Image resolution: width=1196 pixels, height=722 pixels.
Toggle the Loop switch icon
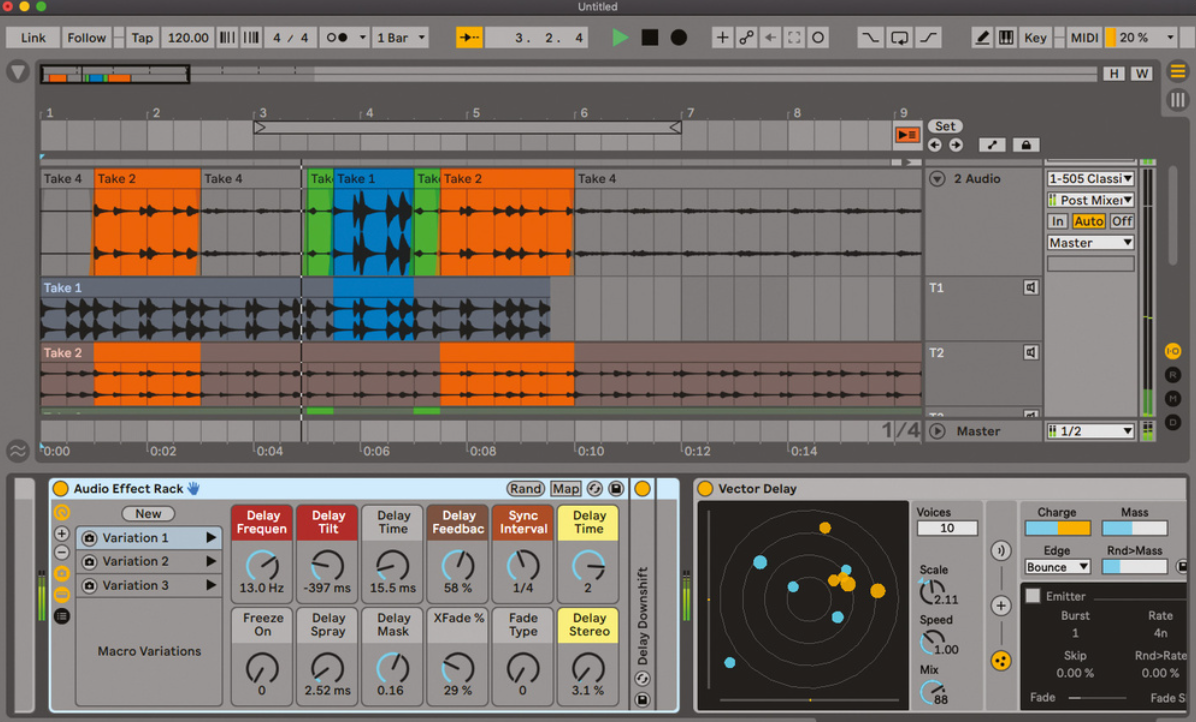tap(899, 37)
